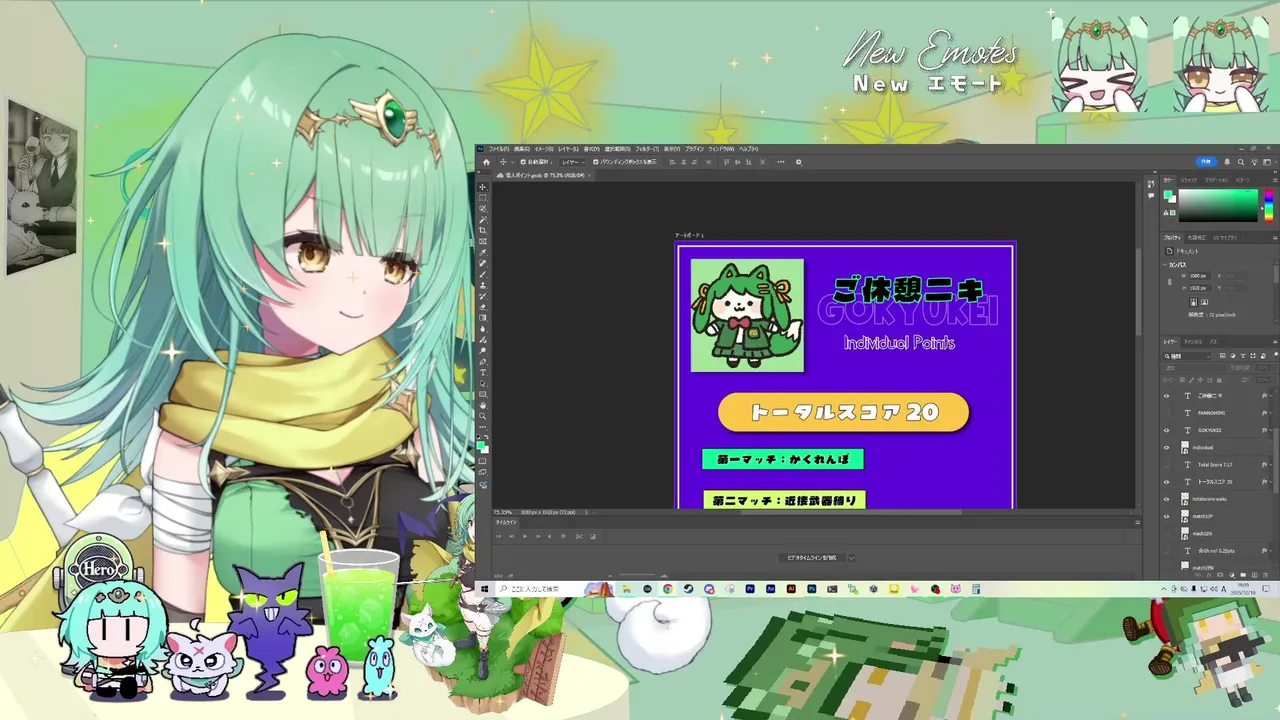Click the filter for type layers T icon
The width and height of the screenshot is (1280, 720).
tap(1242, 355)
